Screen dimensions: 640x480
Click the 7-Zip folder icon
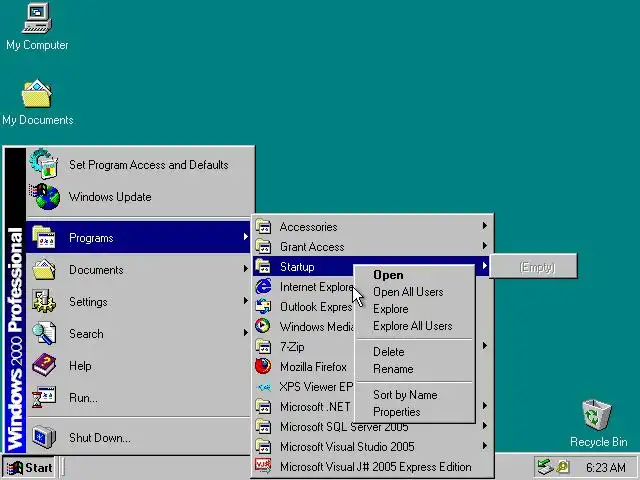(263, 347)
